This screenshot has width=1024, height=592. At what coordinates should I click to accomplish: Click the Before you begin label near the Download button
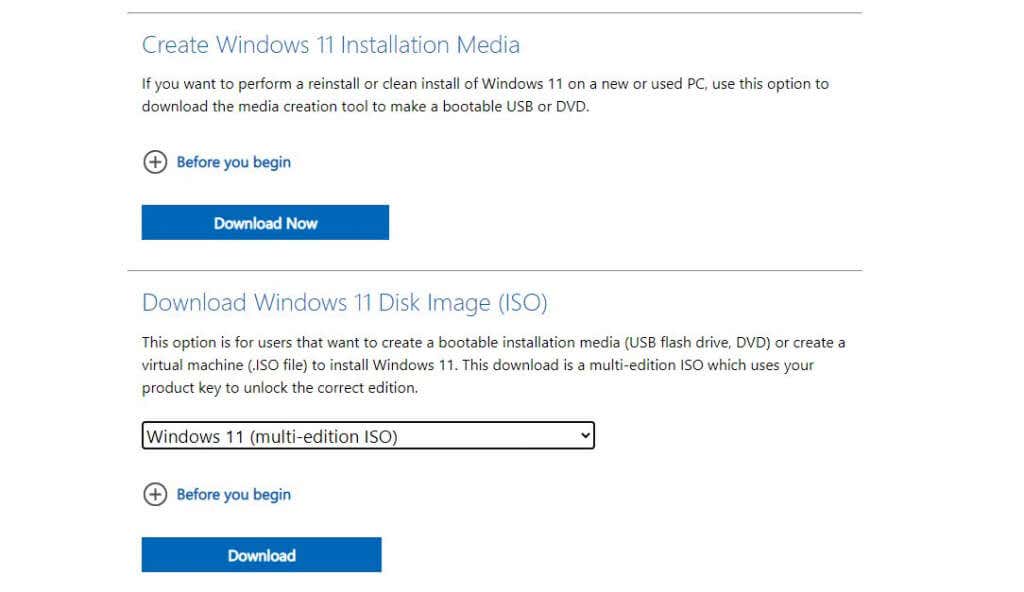pos(232,494)
